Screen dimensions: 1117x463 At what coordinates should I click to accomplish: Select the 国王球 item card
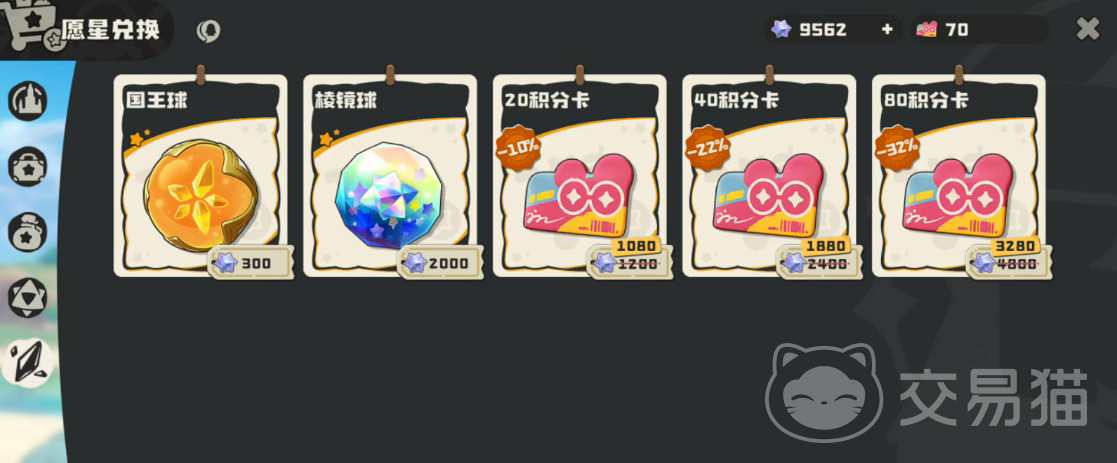[201, 175]
